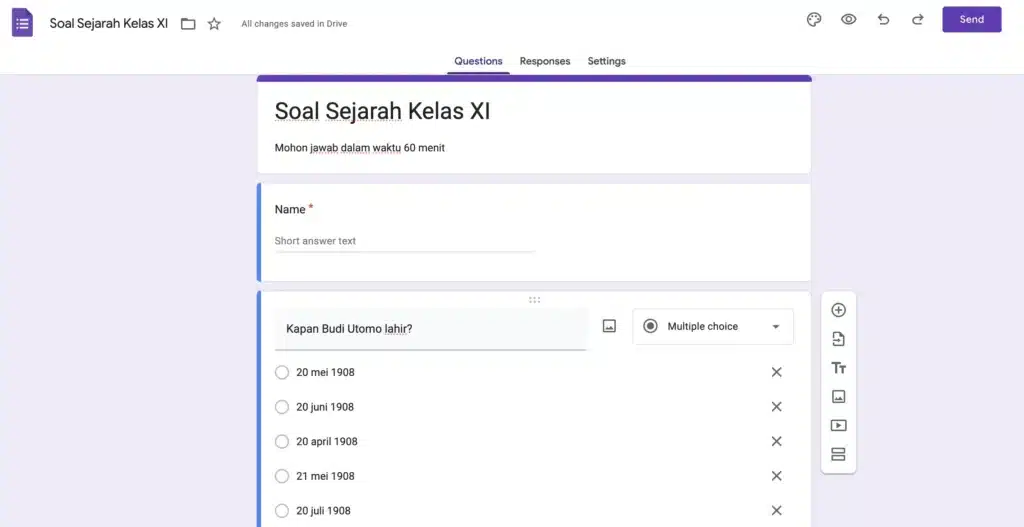
Task: Add title and description with Tt icon
Action: [x=839, y=368]
